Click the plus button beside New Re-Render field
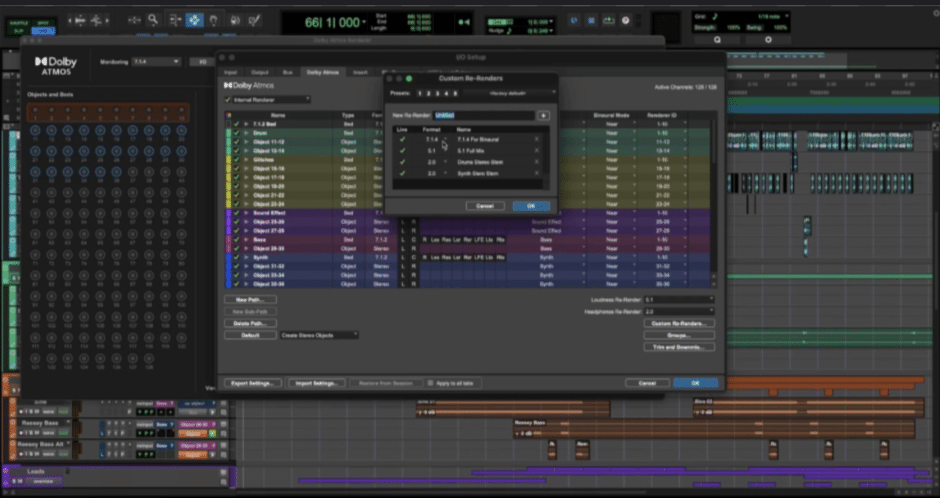Screen dimensions: 940x498 pyautogui.click(x=543, y=116)
